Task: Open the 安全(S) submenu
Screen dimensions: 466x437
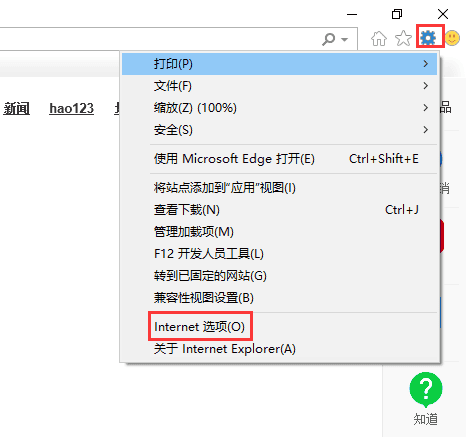Action: tap(279, 130)
